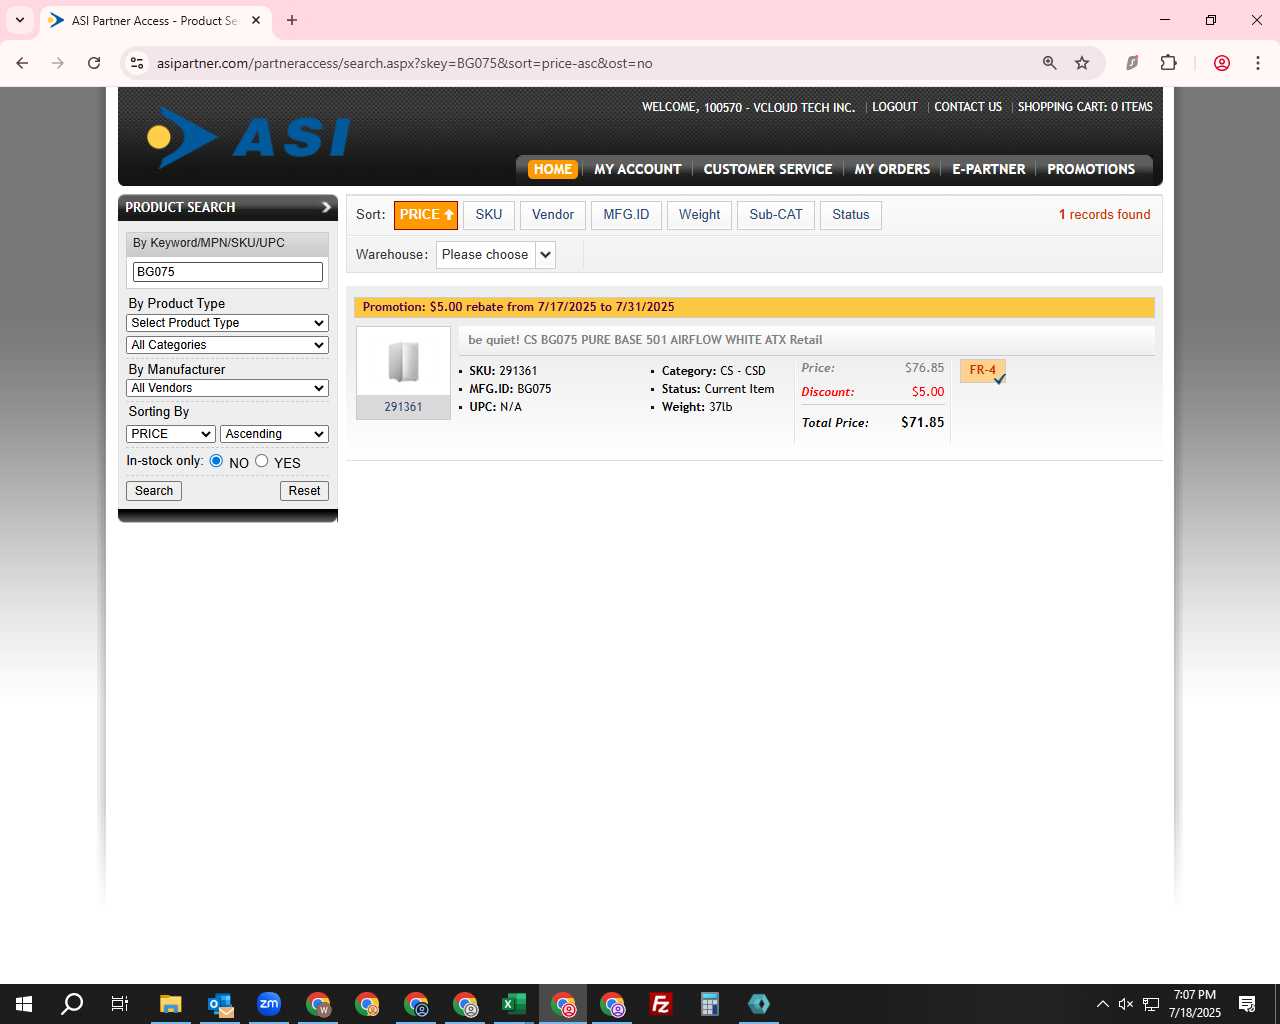Click the keyword field containing BG075
This screenshot has height=1024, width=1280.
click(x=228, y=272)
